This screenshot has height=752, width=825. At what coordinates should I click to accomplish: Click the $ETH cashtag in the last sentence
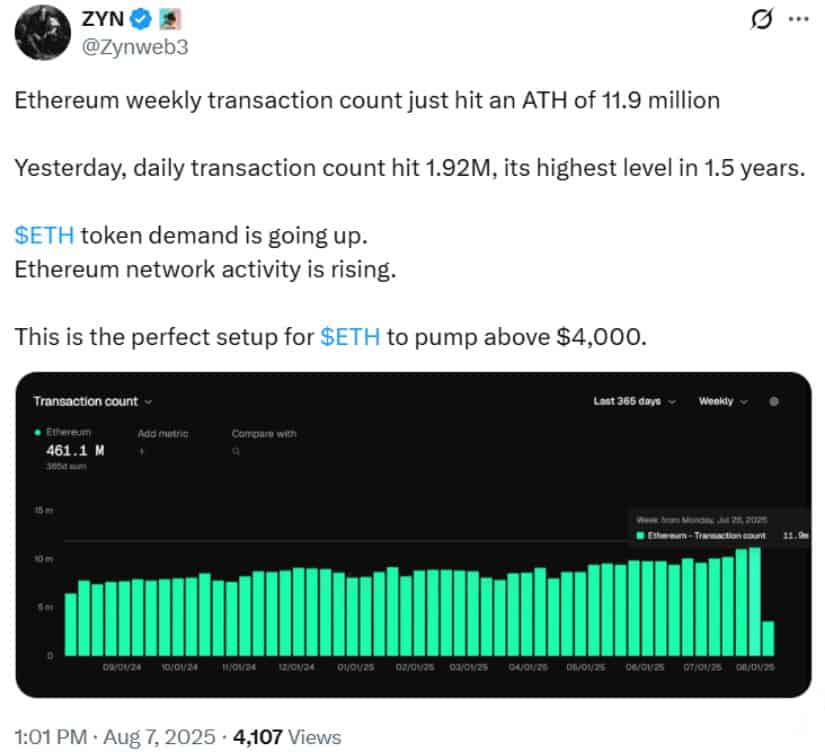pyautogui.click(x=350, y=337)
